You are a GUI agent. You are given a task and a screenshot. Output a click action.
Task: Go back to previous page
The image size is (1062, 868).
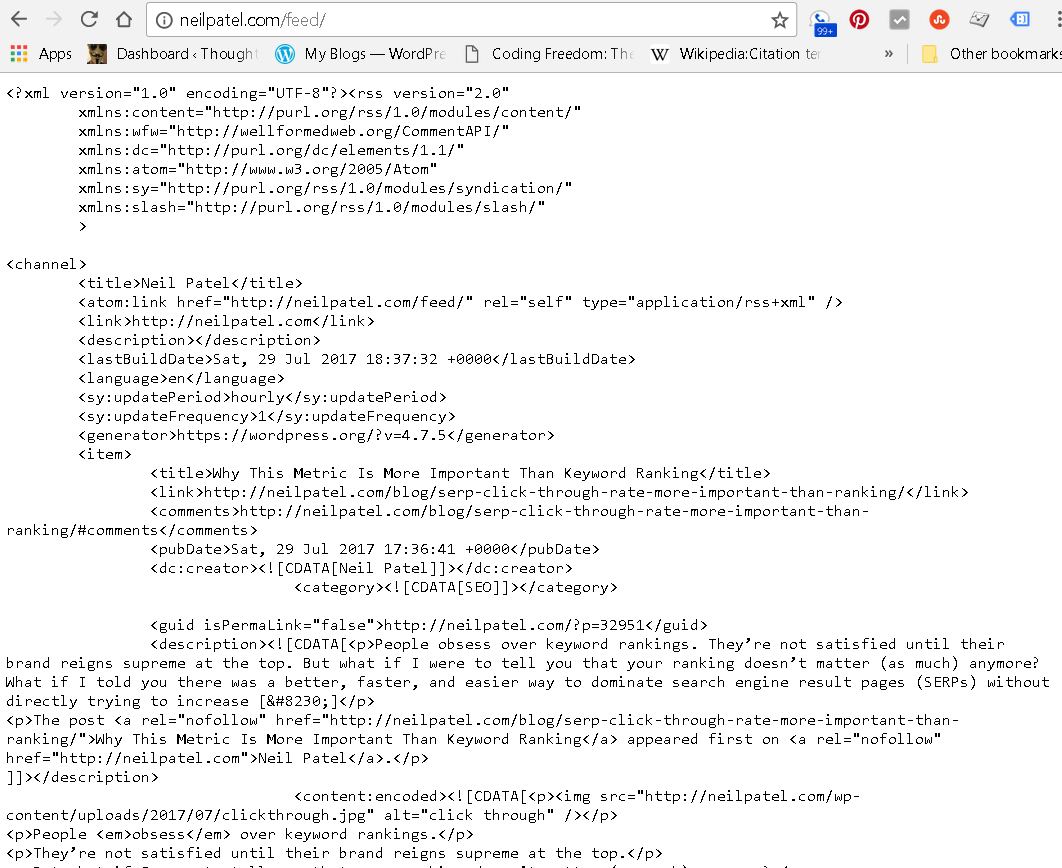click(x=19, y=20)
